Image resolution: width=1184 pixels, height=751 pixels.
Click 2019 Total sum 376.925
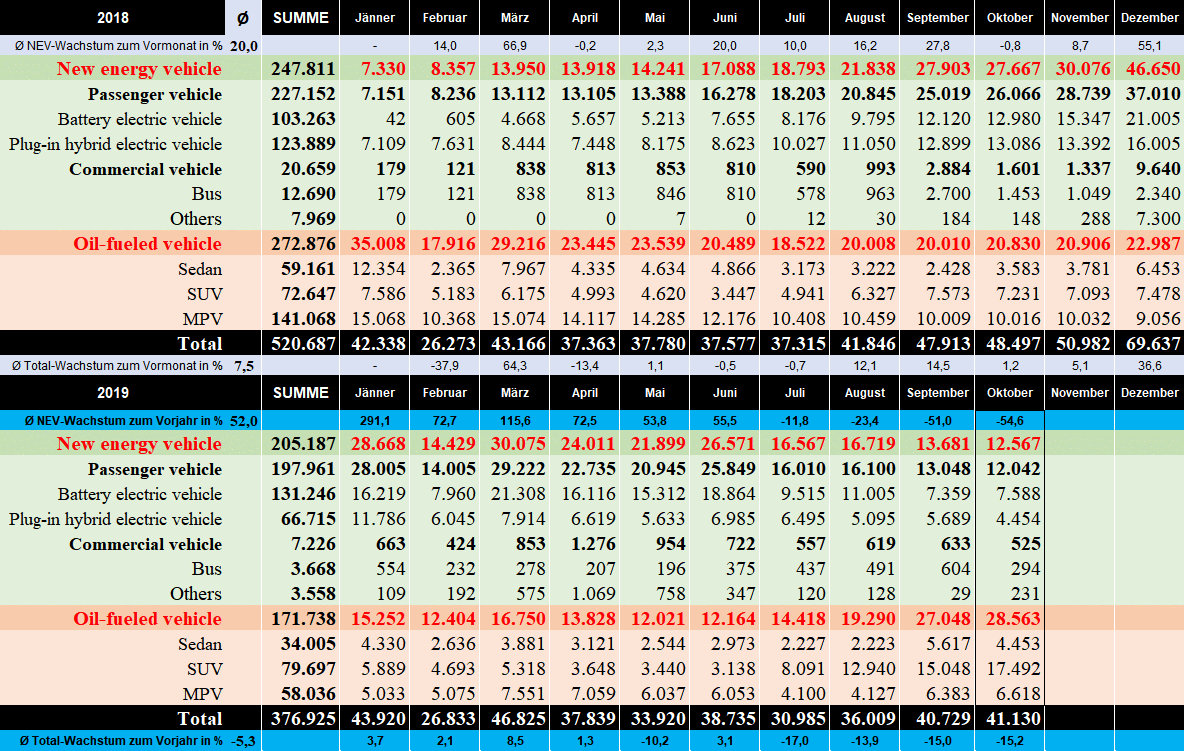click(303, 719)
